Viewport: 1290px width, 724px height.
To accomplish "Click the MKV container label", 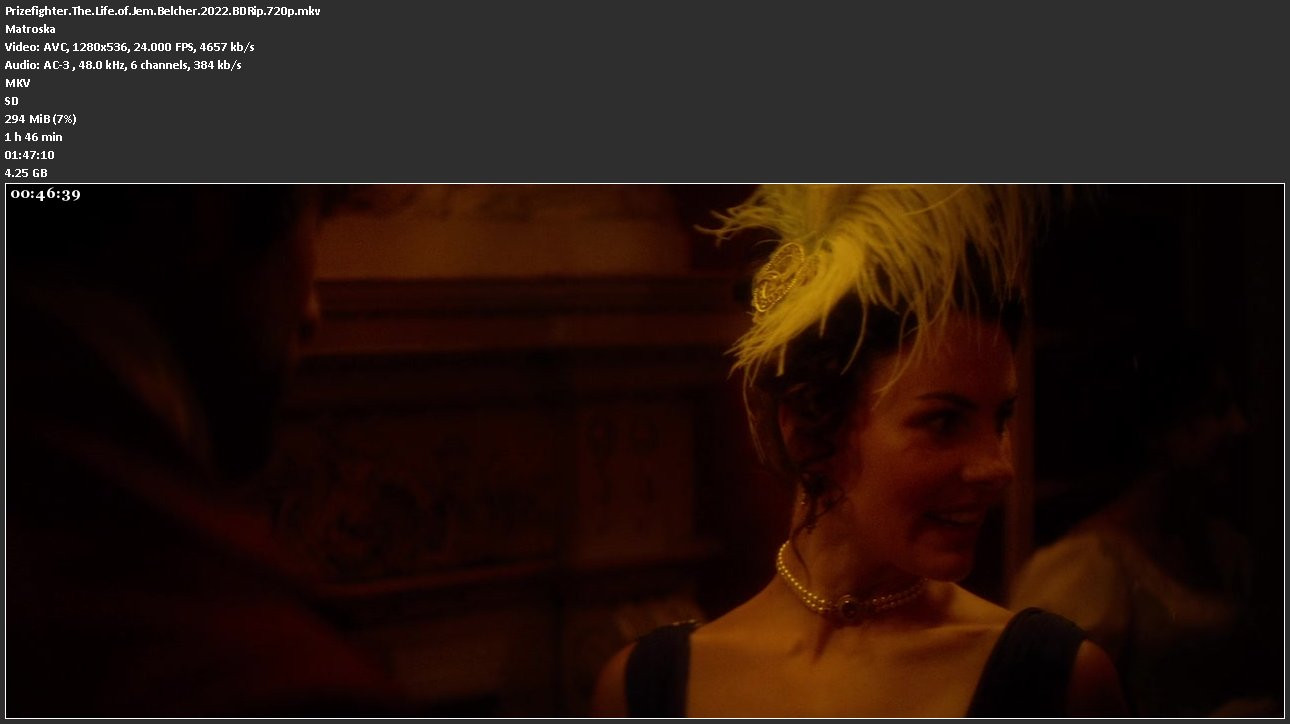I will [x=17, y=83].
